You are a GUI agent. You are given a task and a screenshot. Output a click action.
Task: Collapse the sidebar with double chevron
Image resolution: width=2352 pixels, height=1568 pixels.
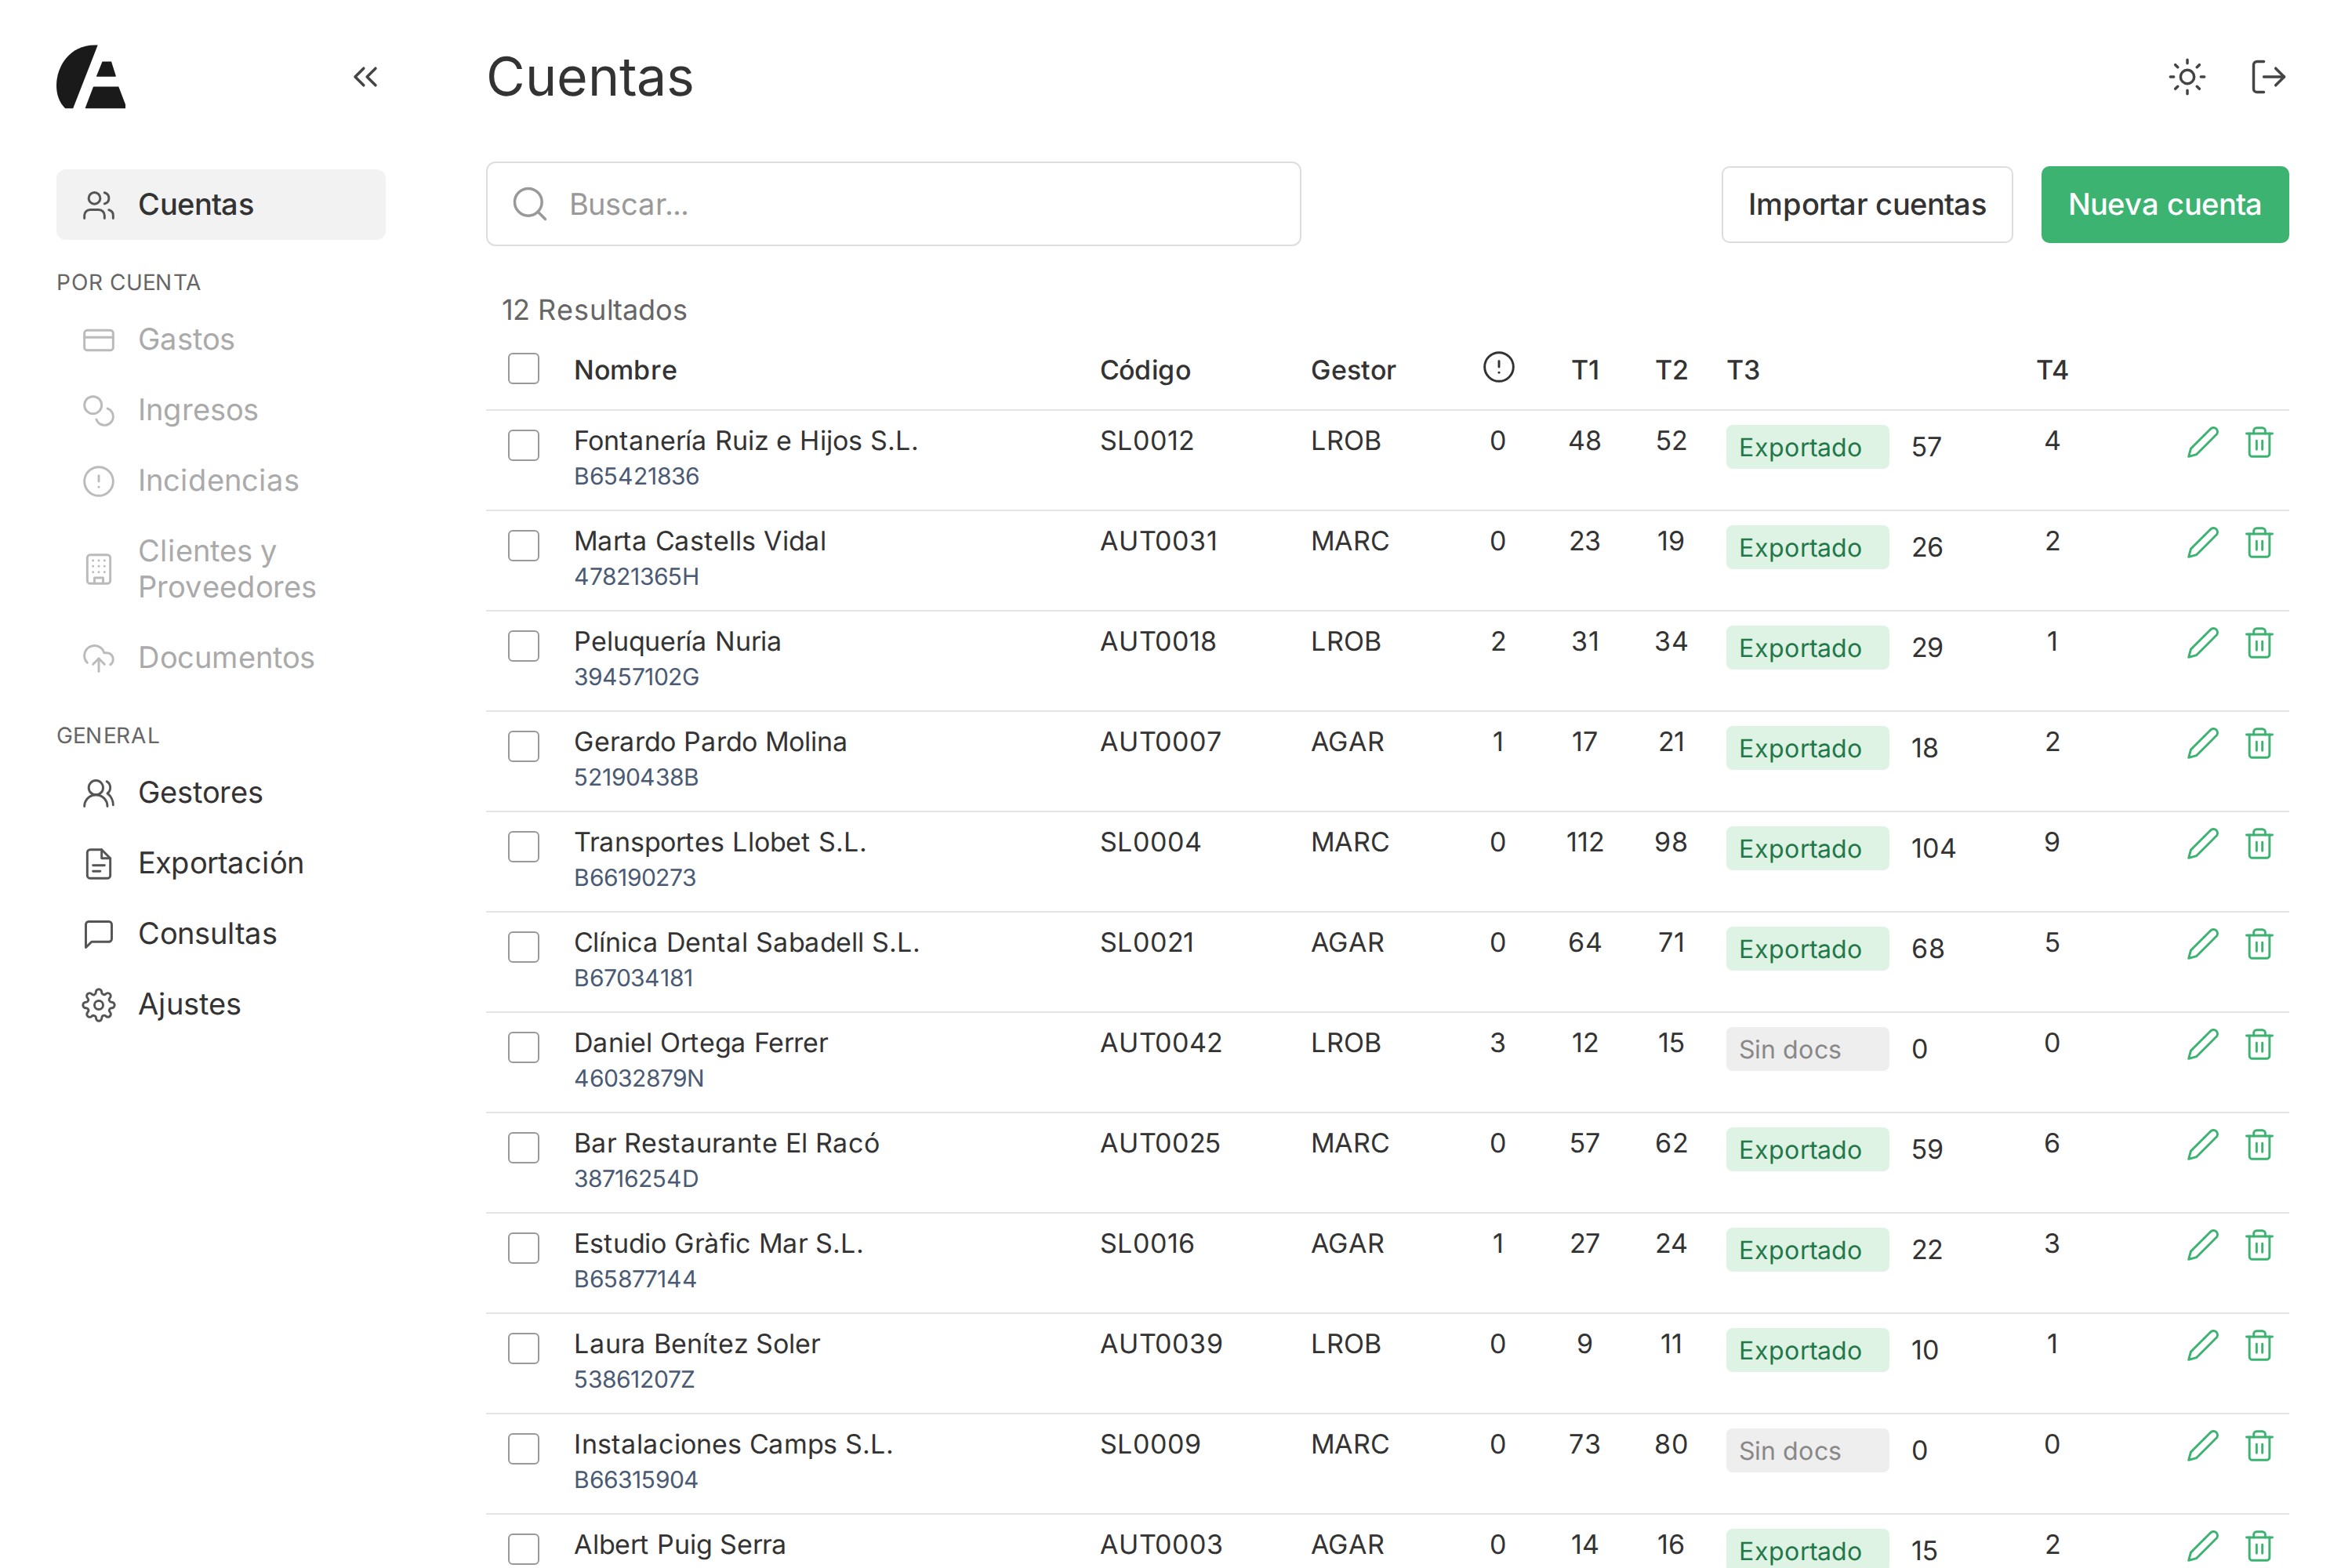coord(365,77)
